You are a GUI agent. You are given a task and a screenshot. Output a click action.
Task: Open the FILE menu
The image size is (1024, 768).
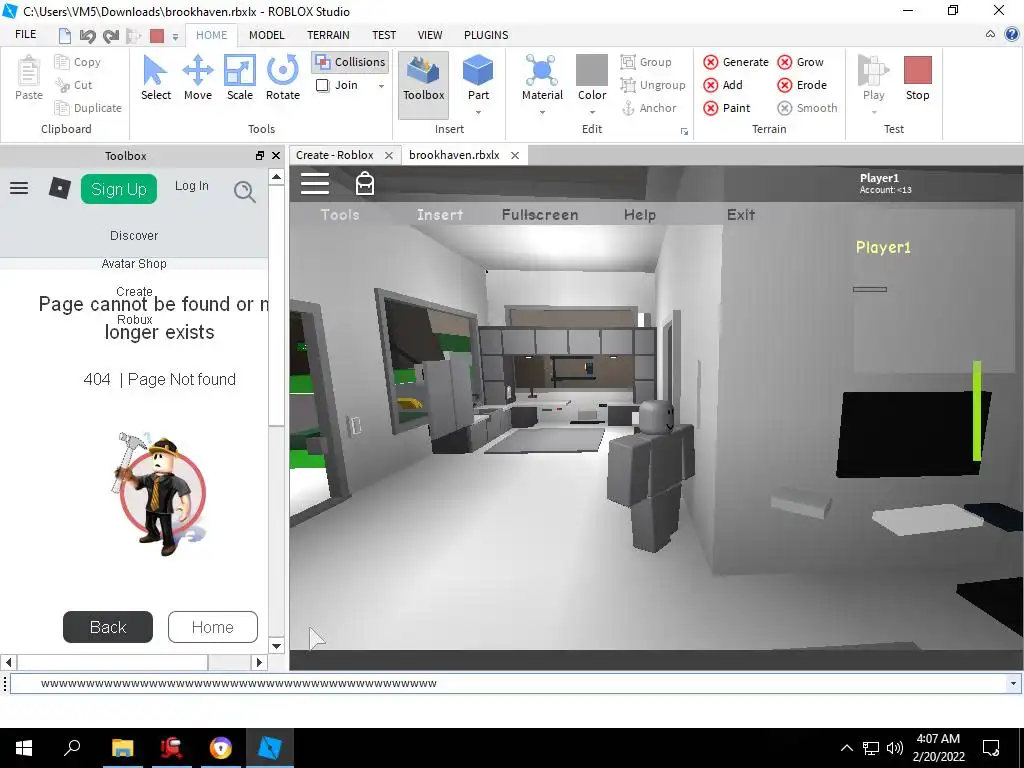pyautogui.click(x=25, y=35)
